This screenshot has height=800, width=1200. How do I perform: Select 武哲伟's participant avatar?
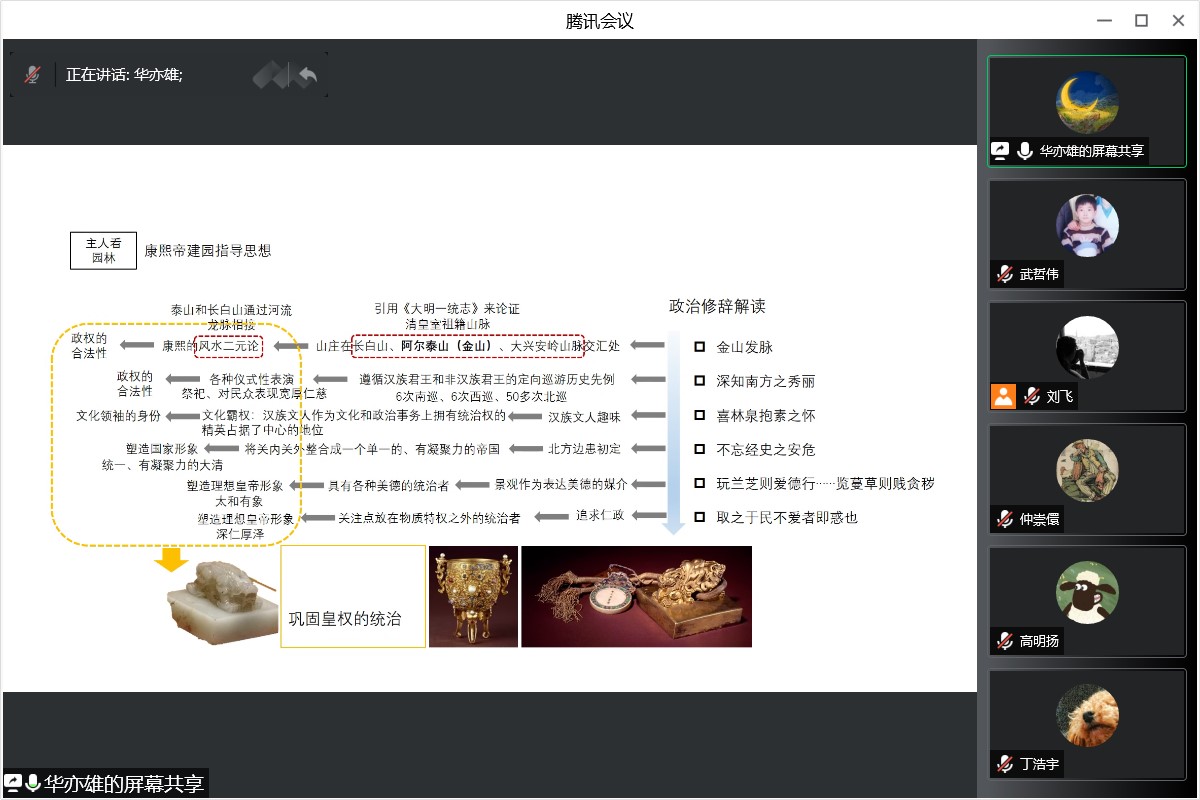[1087, 226]
